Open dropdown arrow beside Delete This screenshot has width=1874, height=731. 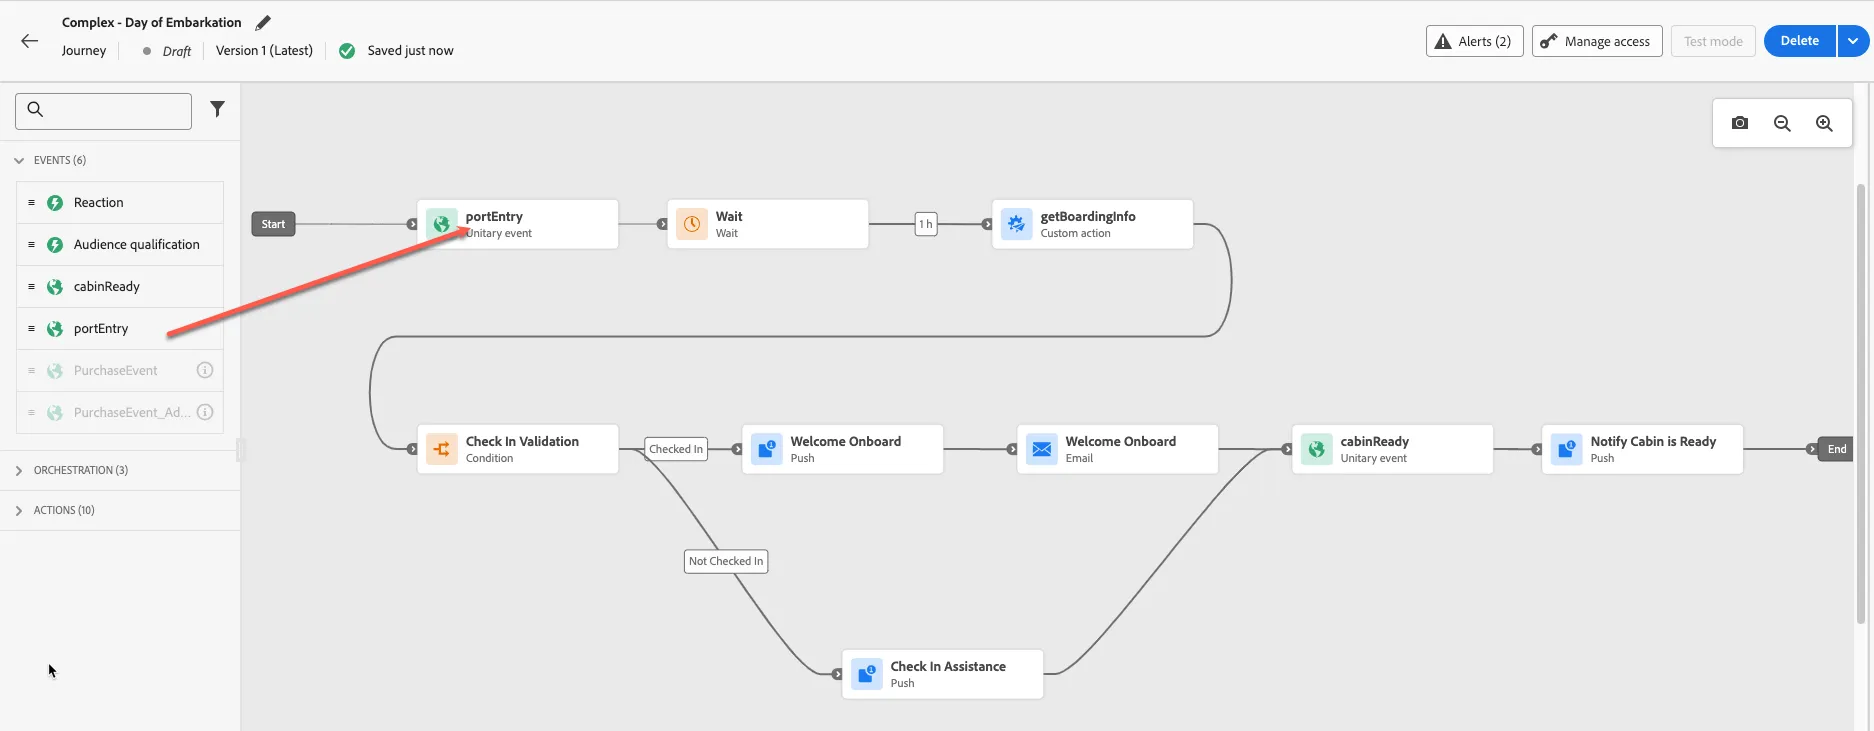coord(1852,41)
